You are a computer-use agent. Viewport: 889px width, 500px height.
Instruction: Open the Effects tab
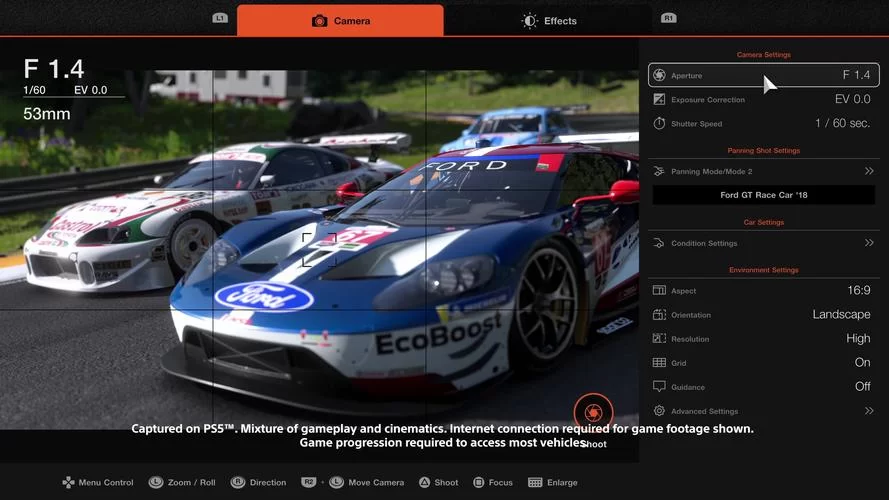[x=548, y=20]
